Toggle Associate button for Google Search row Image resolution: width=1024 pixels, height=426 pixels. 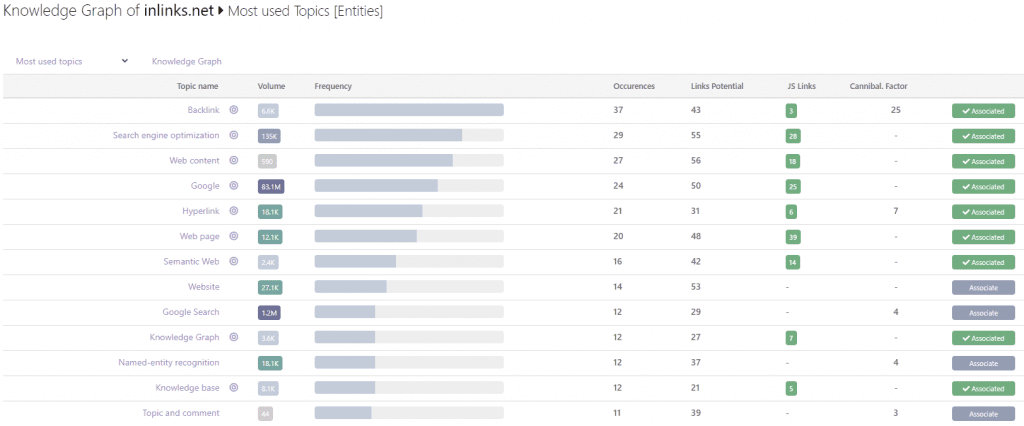tap(983, 313)
